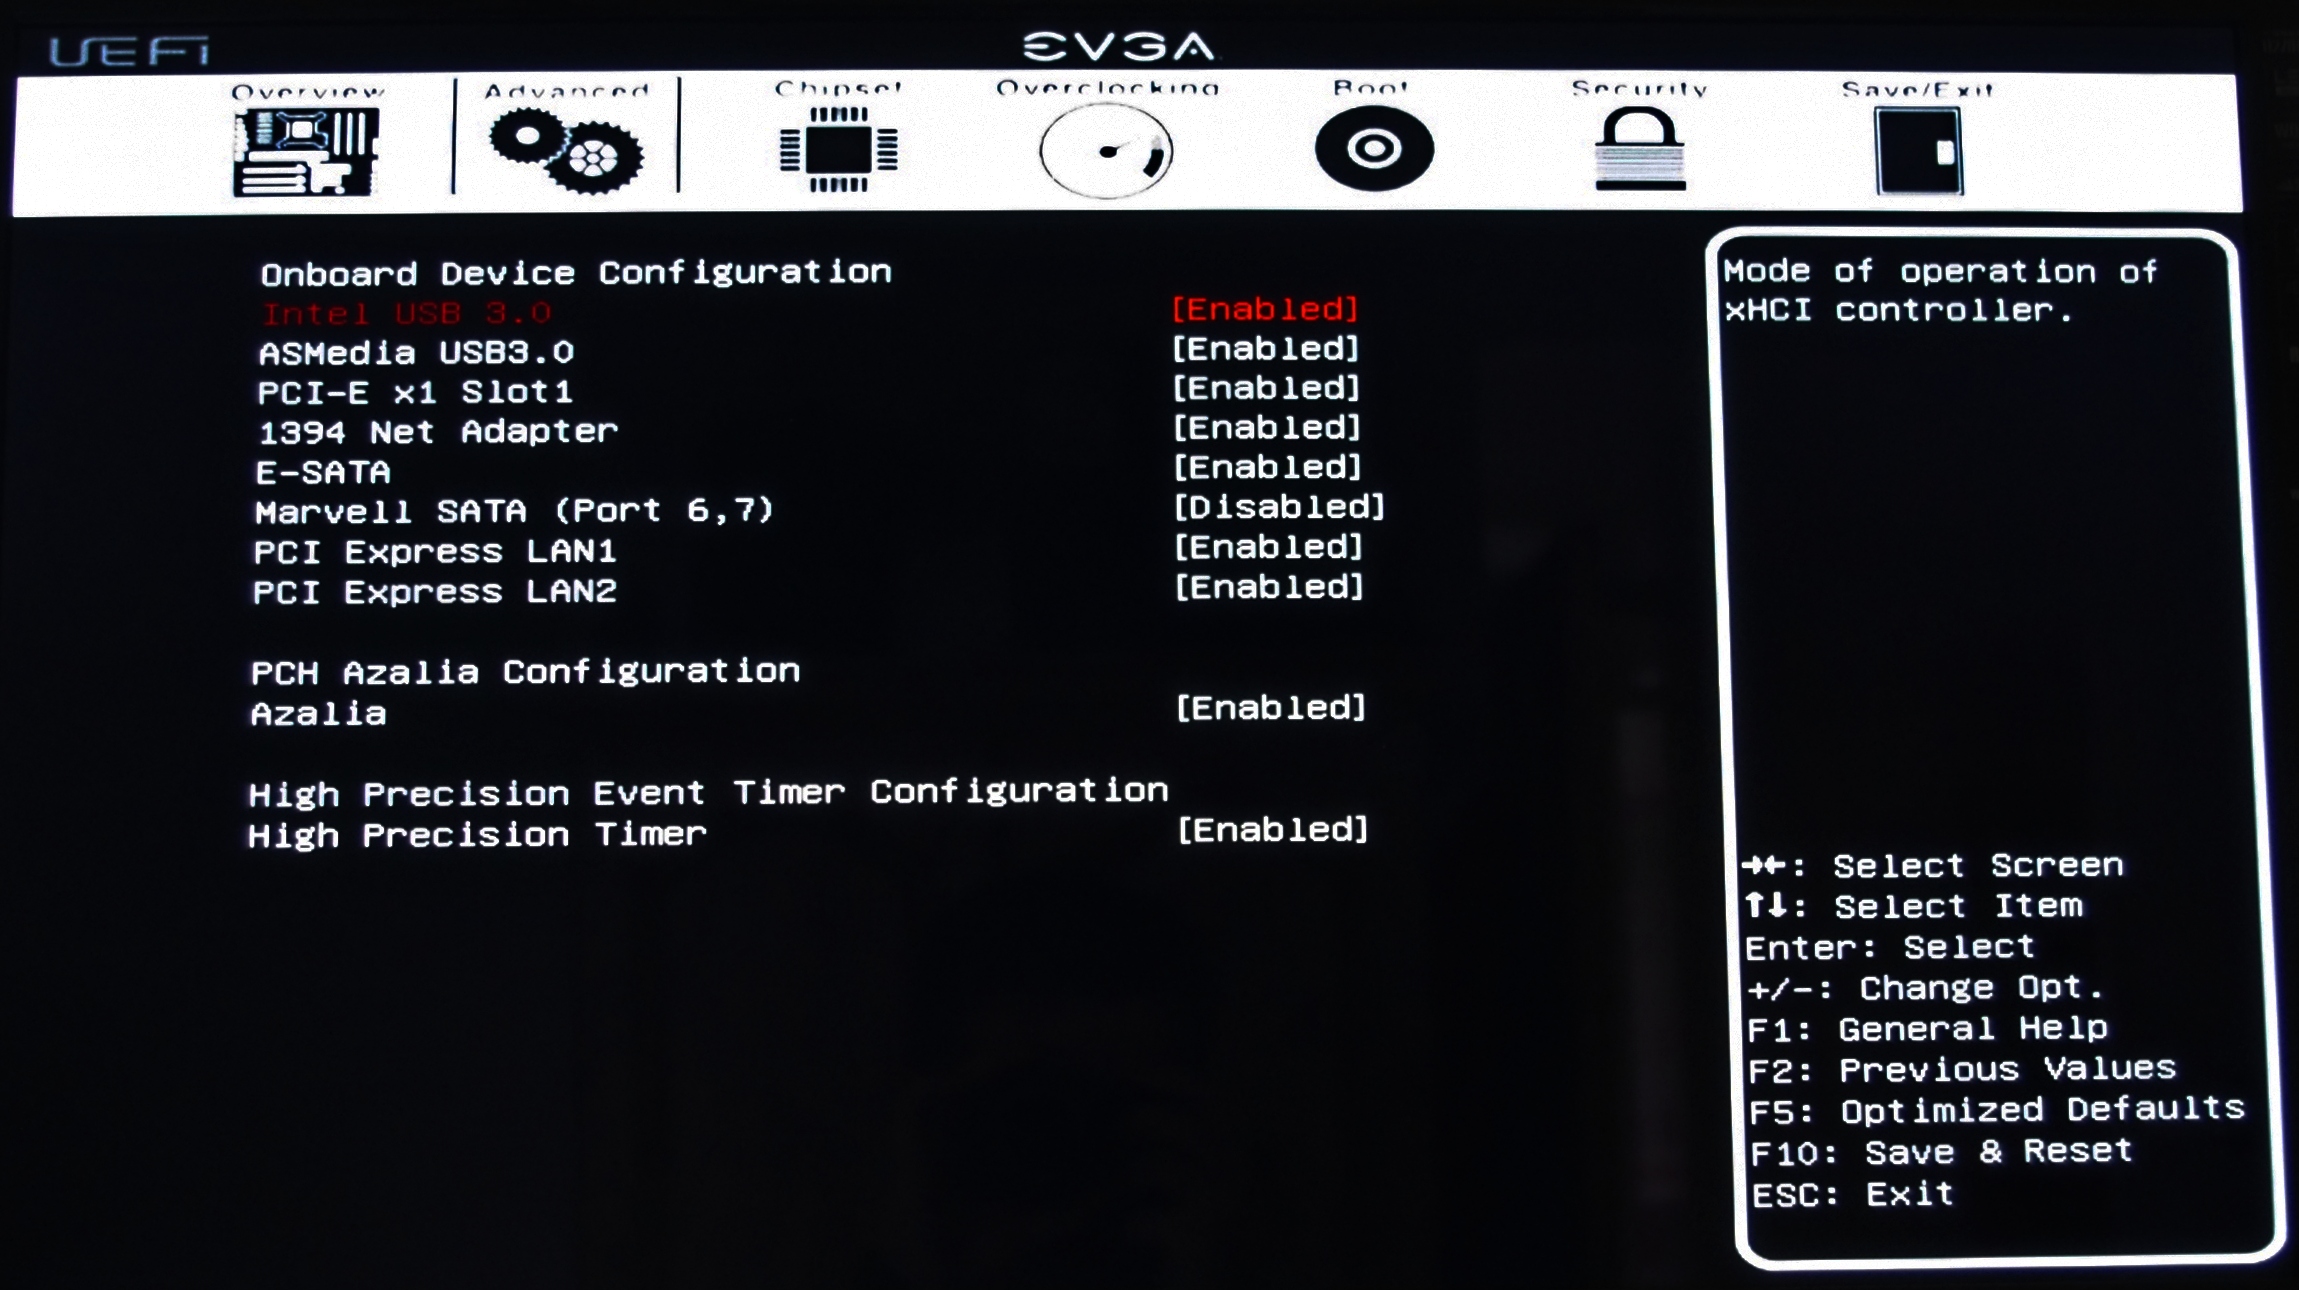This screenshot has height=1290, width=2299.
Task: Select the High Precision Timer label
Action: (x=477, y=835)
